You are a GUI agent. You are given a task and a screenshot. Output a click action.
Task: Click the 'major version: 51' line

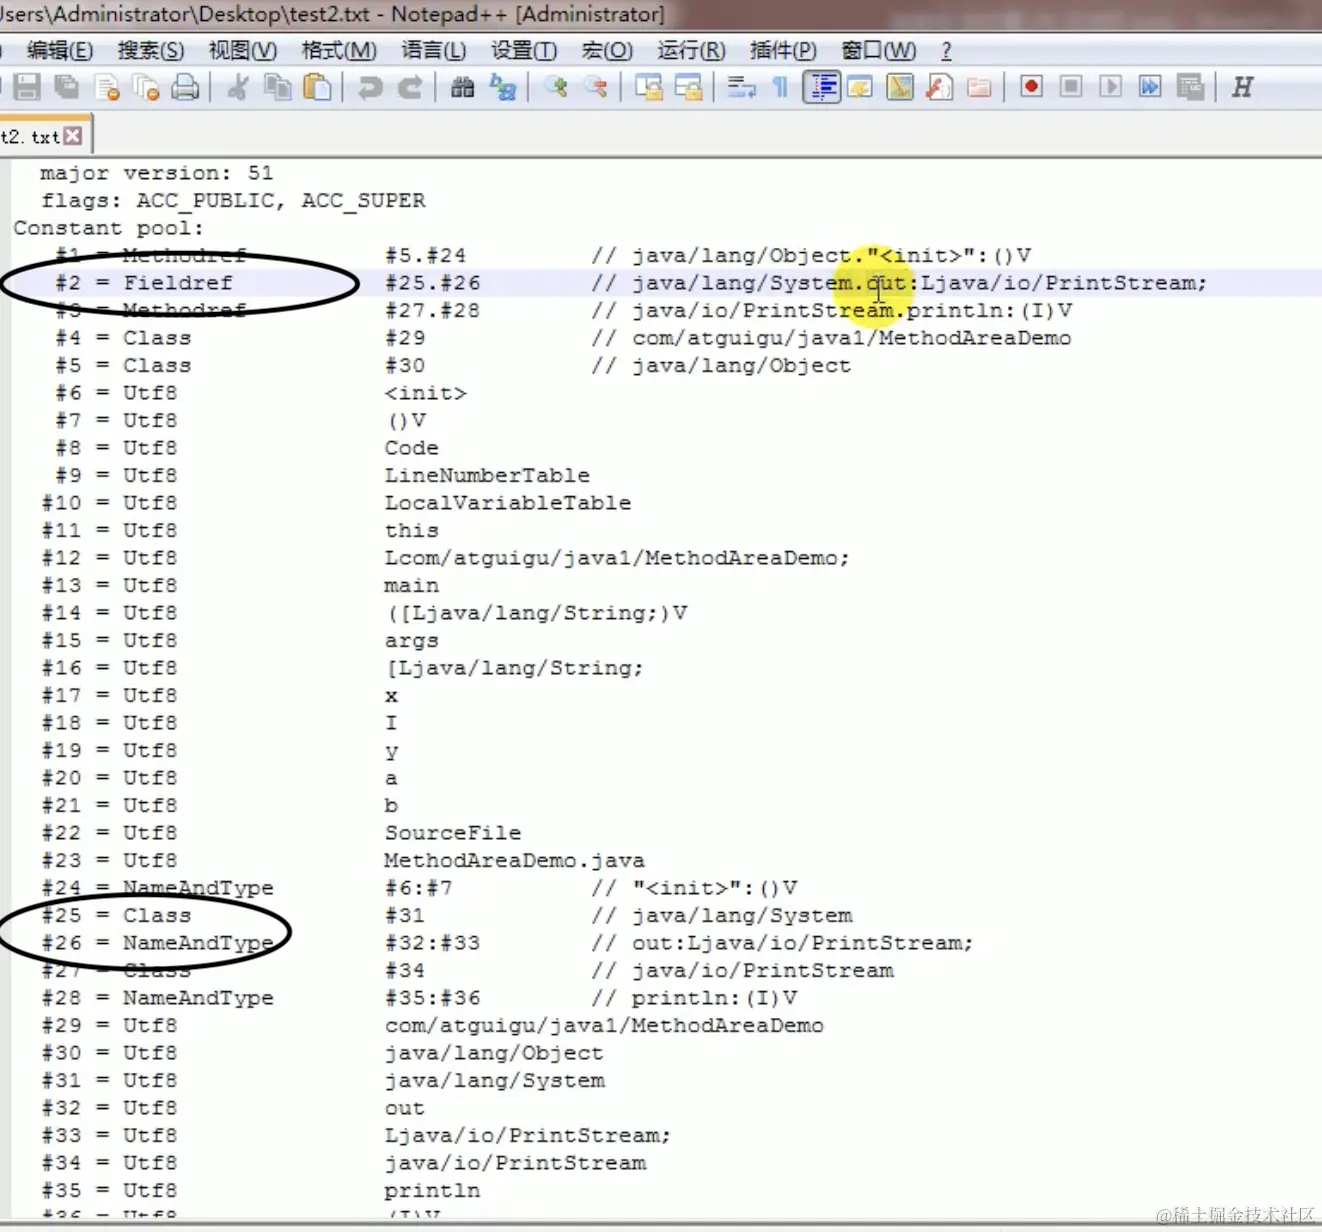tap(156, 173)
